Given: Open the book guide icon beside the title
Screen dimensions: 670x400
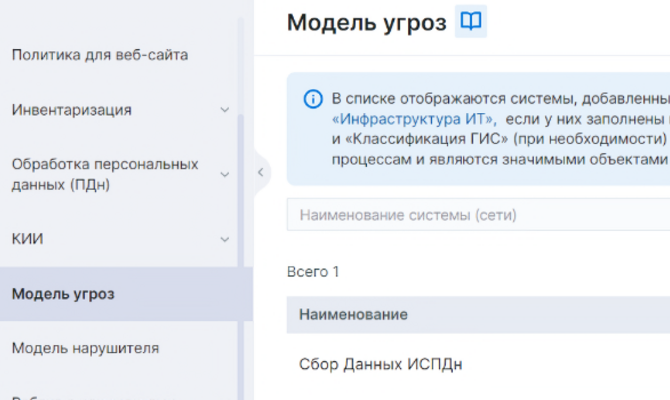Looking at the screenshot, I should (x=470, y=22).
